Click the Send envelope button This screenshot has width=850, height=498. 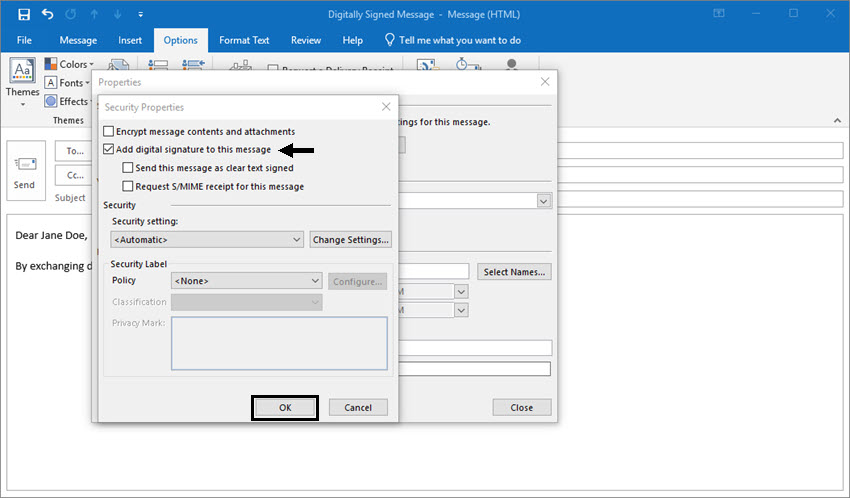coord(25,171)
